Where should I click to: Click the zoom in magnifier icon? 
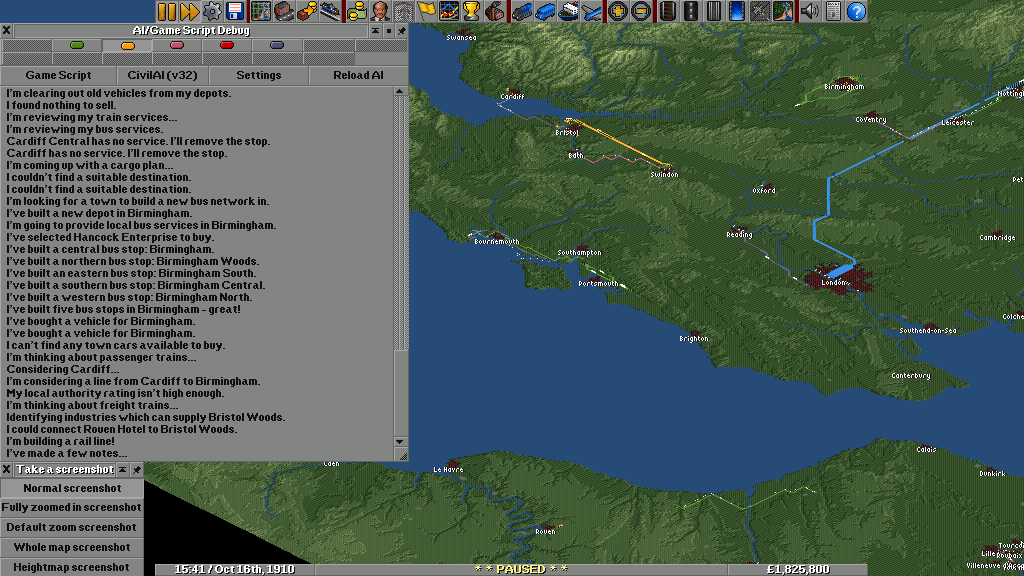(618, 12)
